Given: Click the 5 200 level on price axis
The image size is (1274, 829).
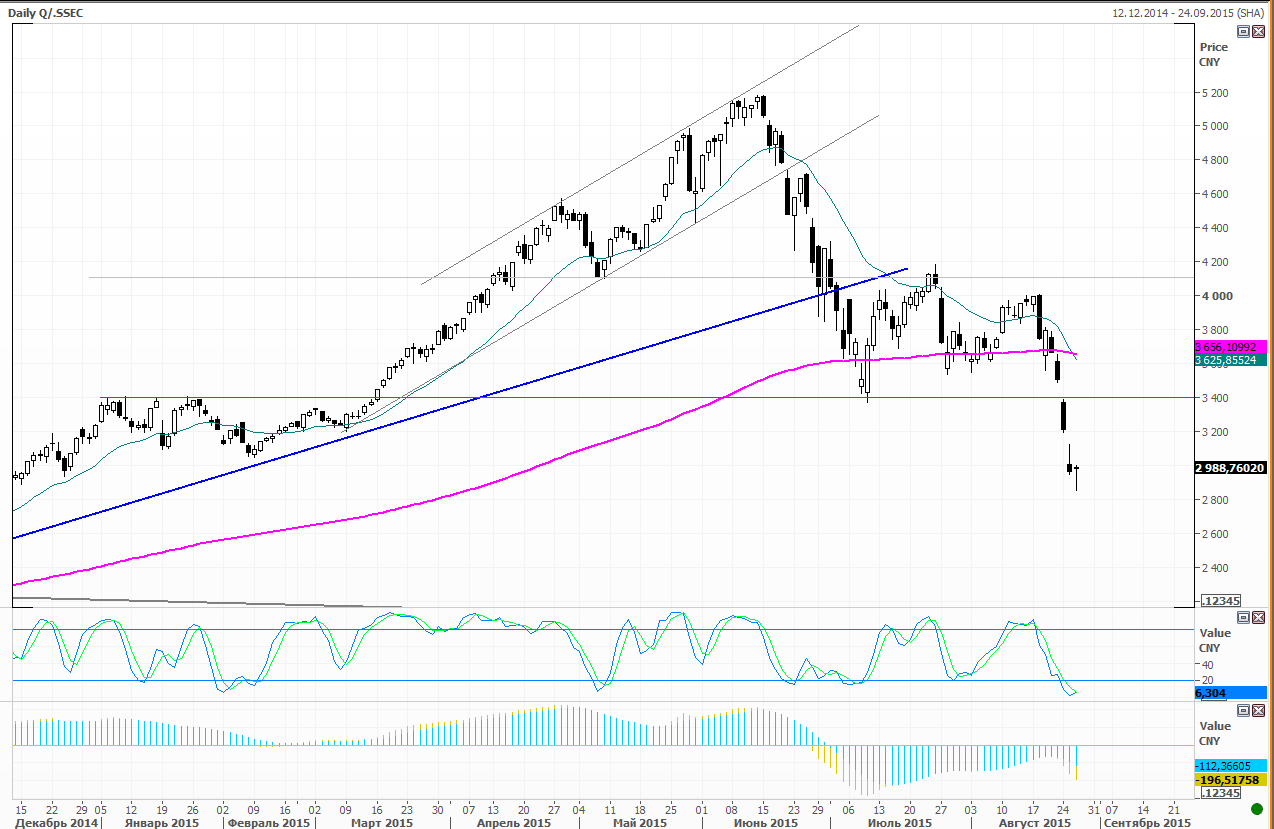Looking at the screenshot, I should pos(1215,93).
